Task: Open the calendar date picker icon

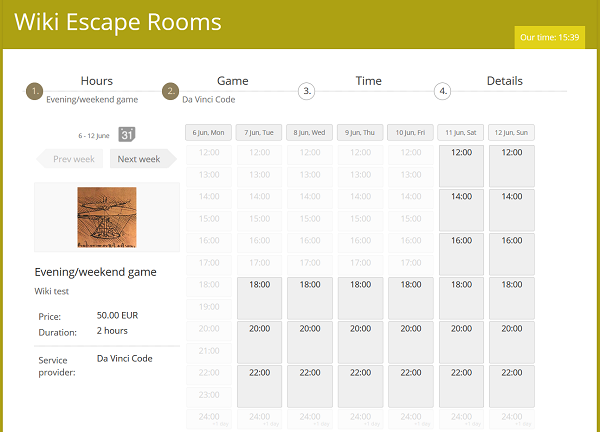Action: pos(127,134)
